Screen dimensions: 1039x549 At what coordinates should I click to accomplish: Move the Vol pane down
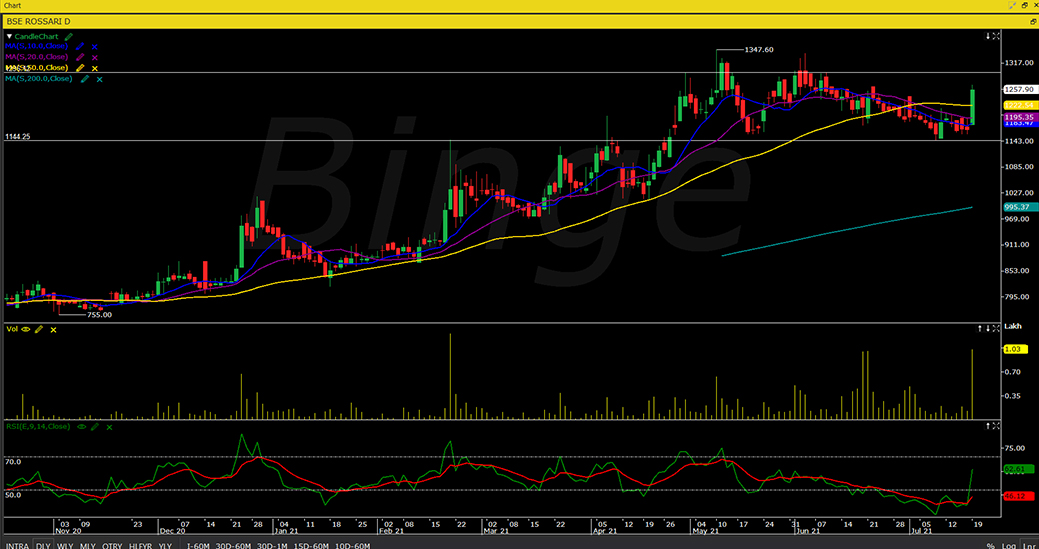pyautogui.click(x=988, y=328)
